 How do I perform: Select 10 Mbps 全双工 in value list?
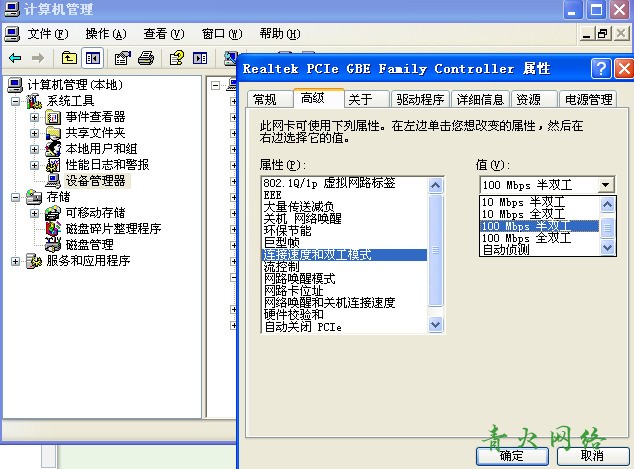pyautogui.click(x=539, y=214)
